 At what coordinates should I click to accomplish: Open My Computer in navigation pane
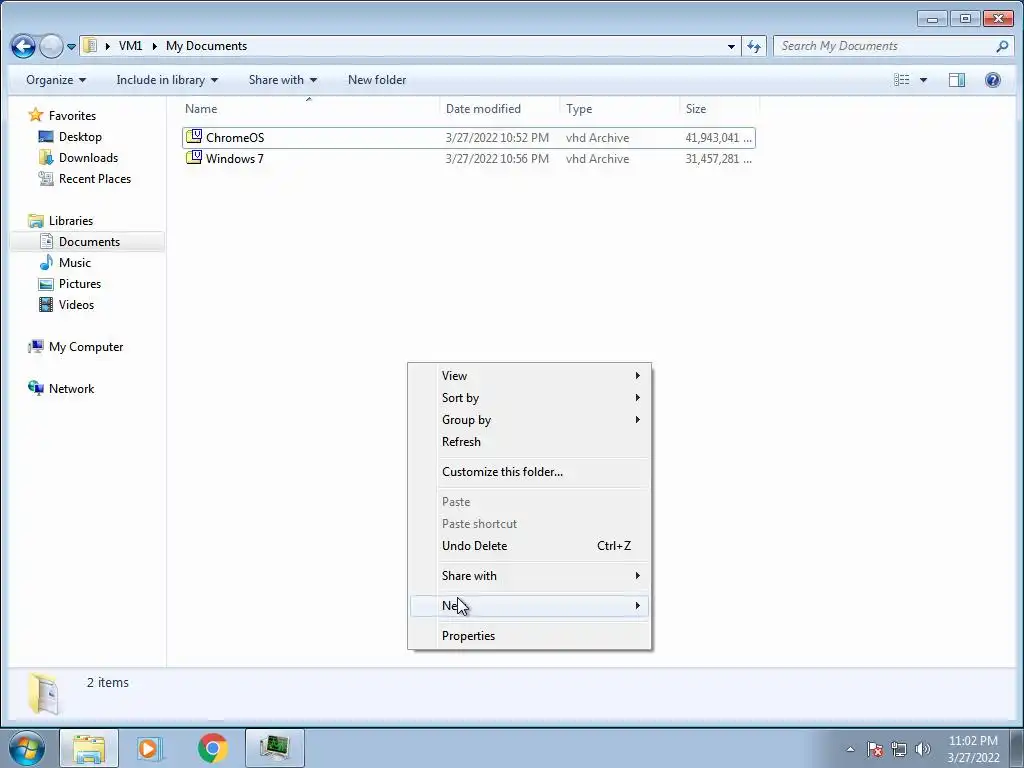coord(86,347)
